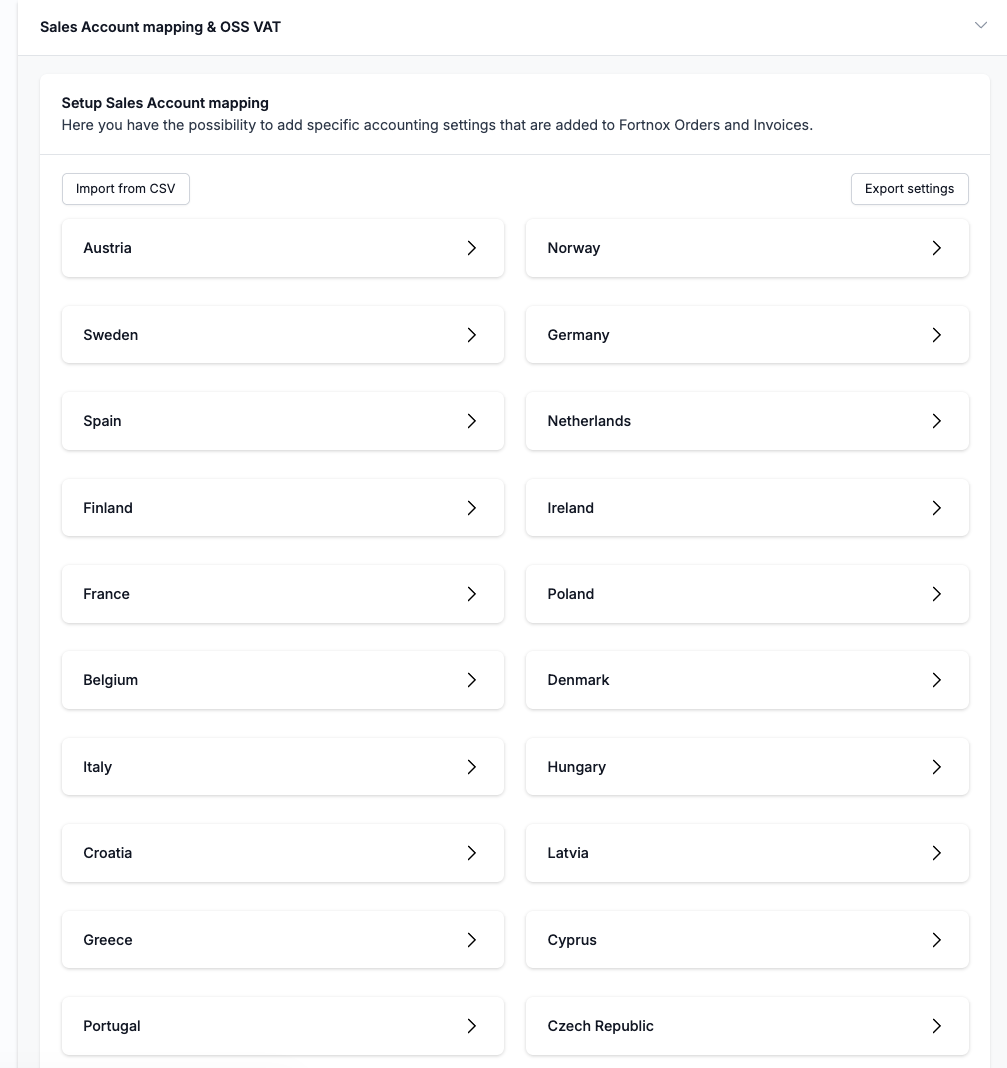Open the Ireland chevron arrow
The image size is (1007, 1068).
tap(936, 508)
